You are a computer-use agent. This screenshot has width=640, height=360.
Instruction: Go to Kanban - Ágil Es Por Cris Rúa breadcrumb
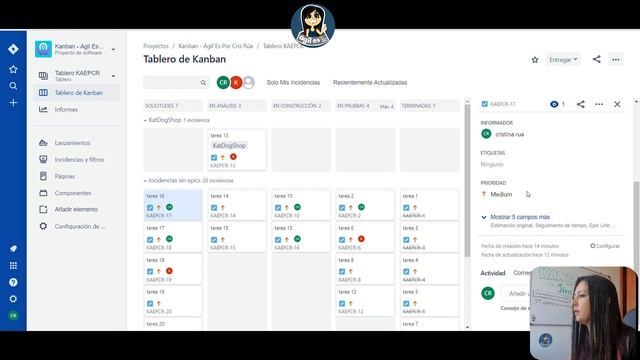(x=216, y=46)
